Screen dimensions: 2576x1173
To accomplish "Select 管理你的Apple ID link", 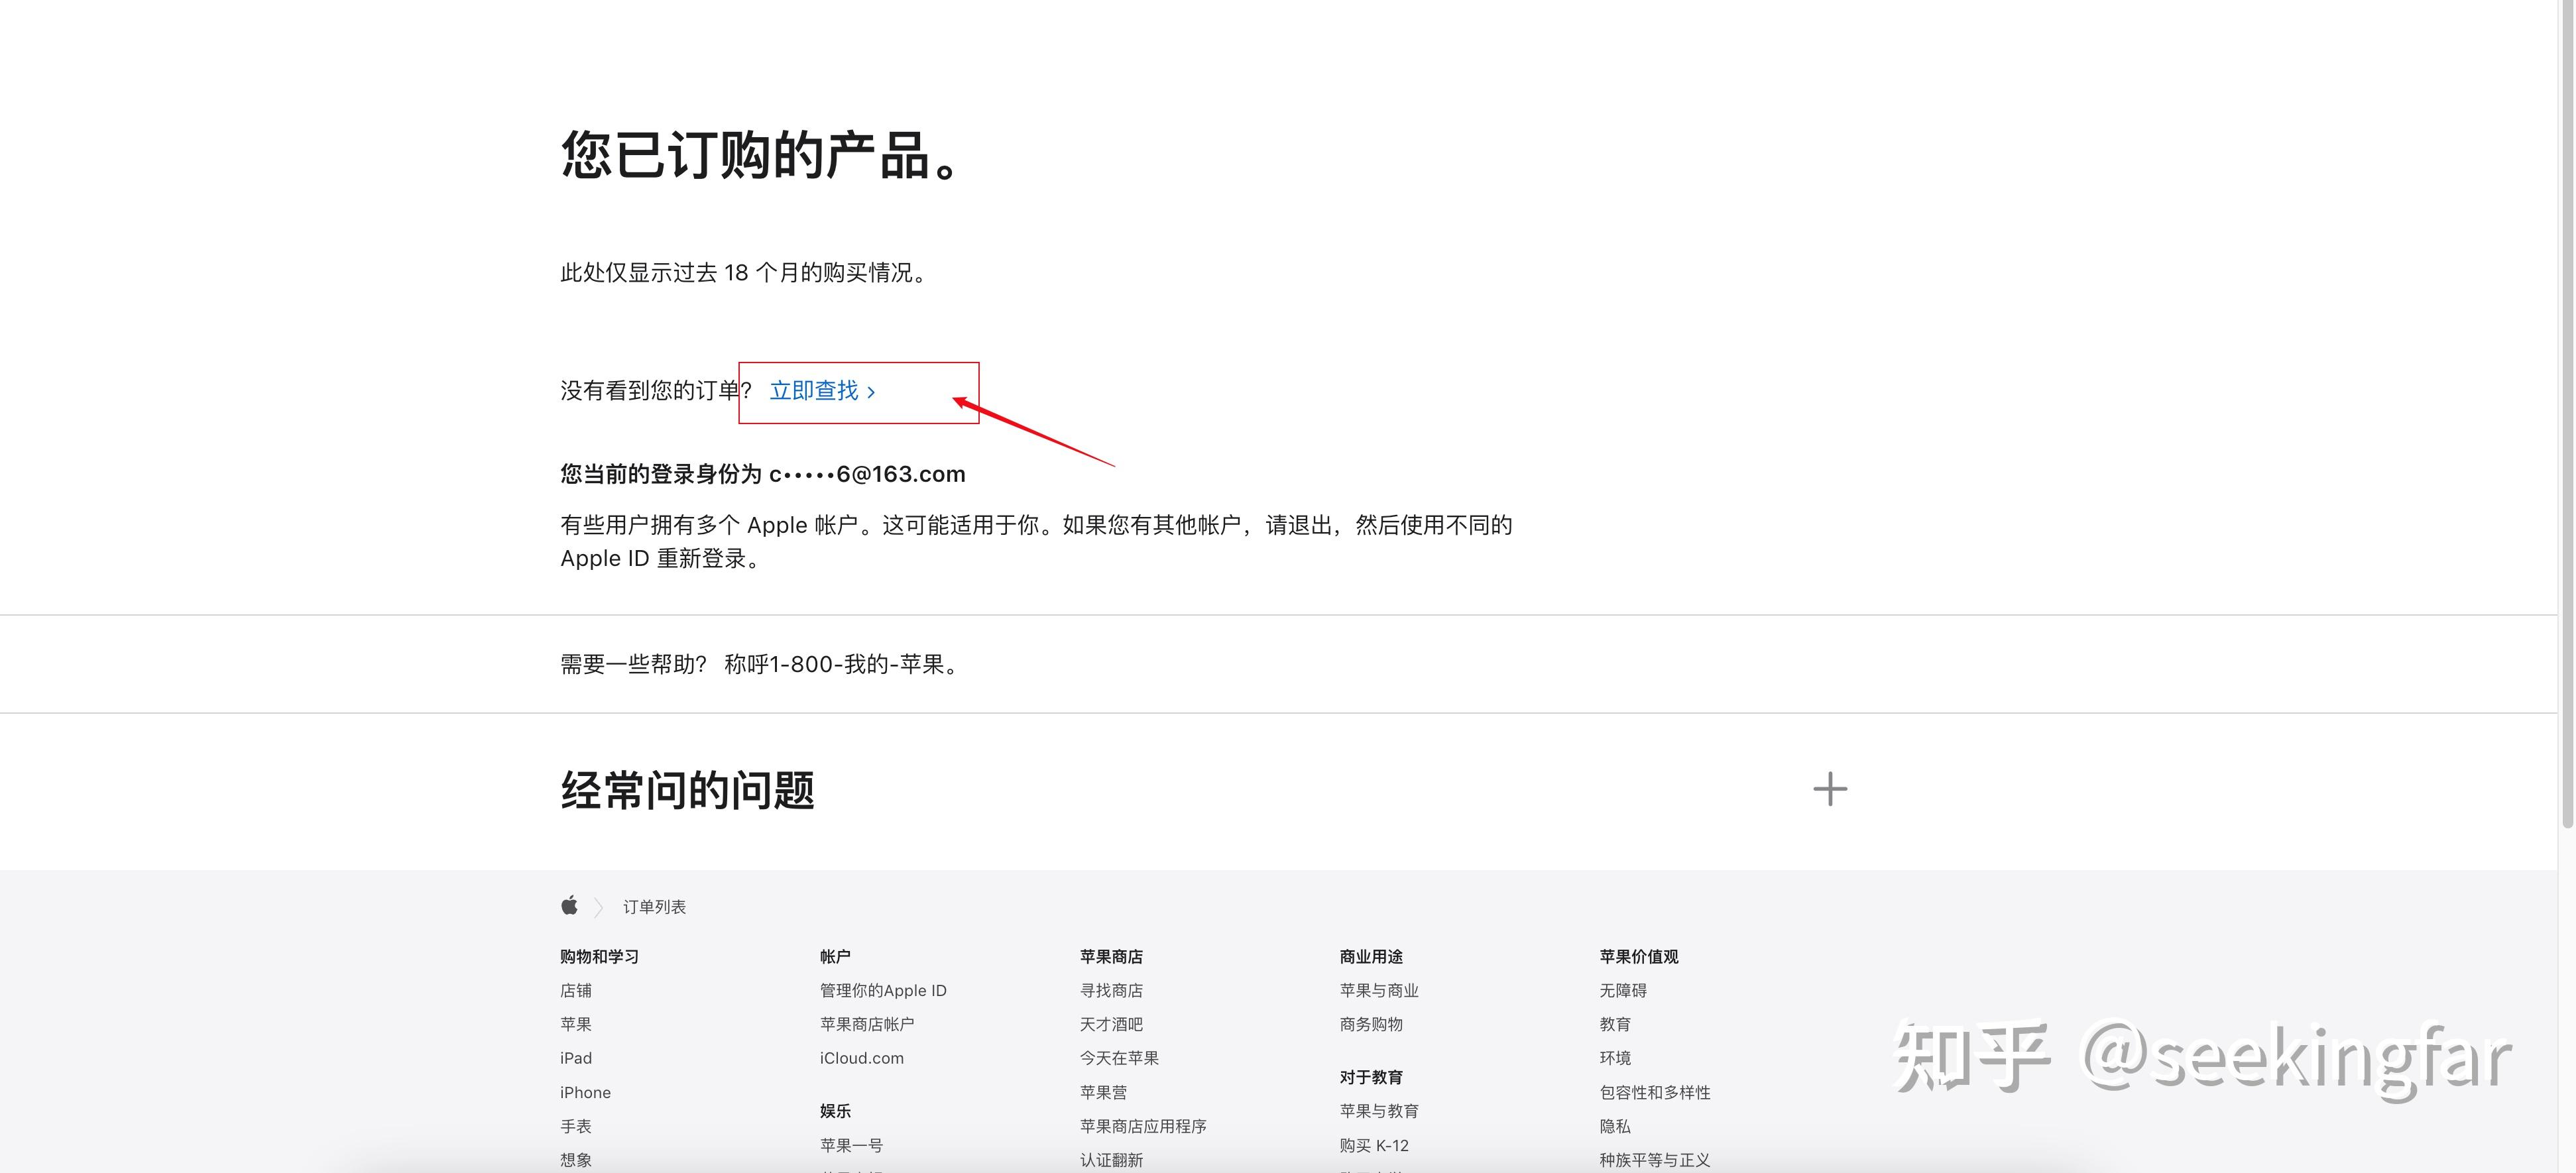I will 882,990.
